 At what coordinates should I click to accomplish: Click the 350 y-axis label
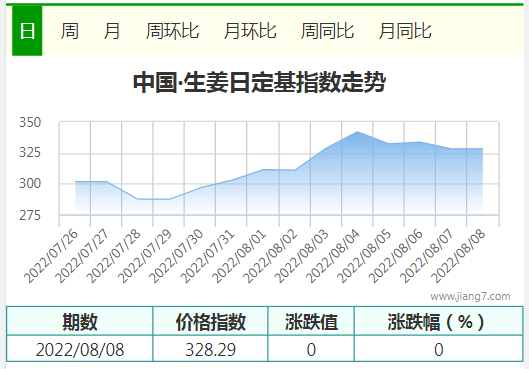point(30,122)
